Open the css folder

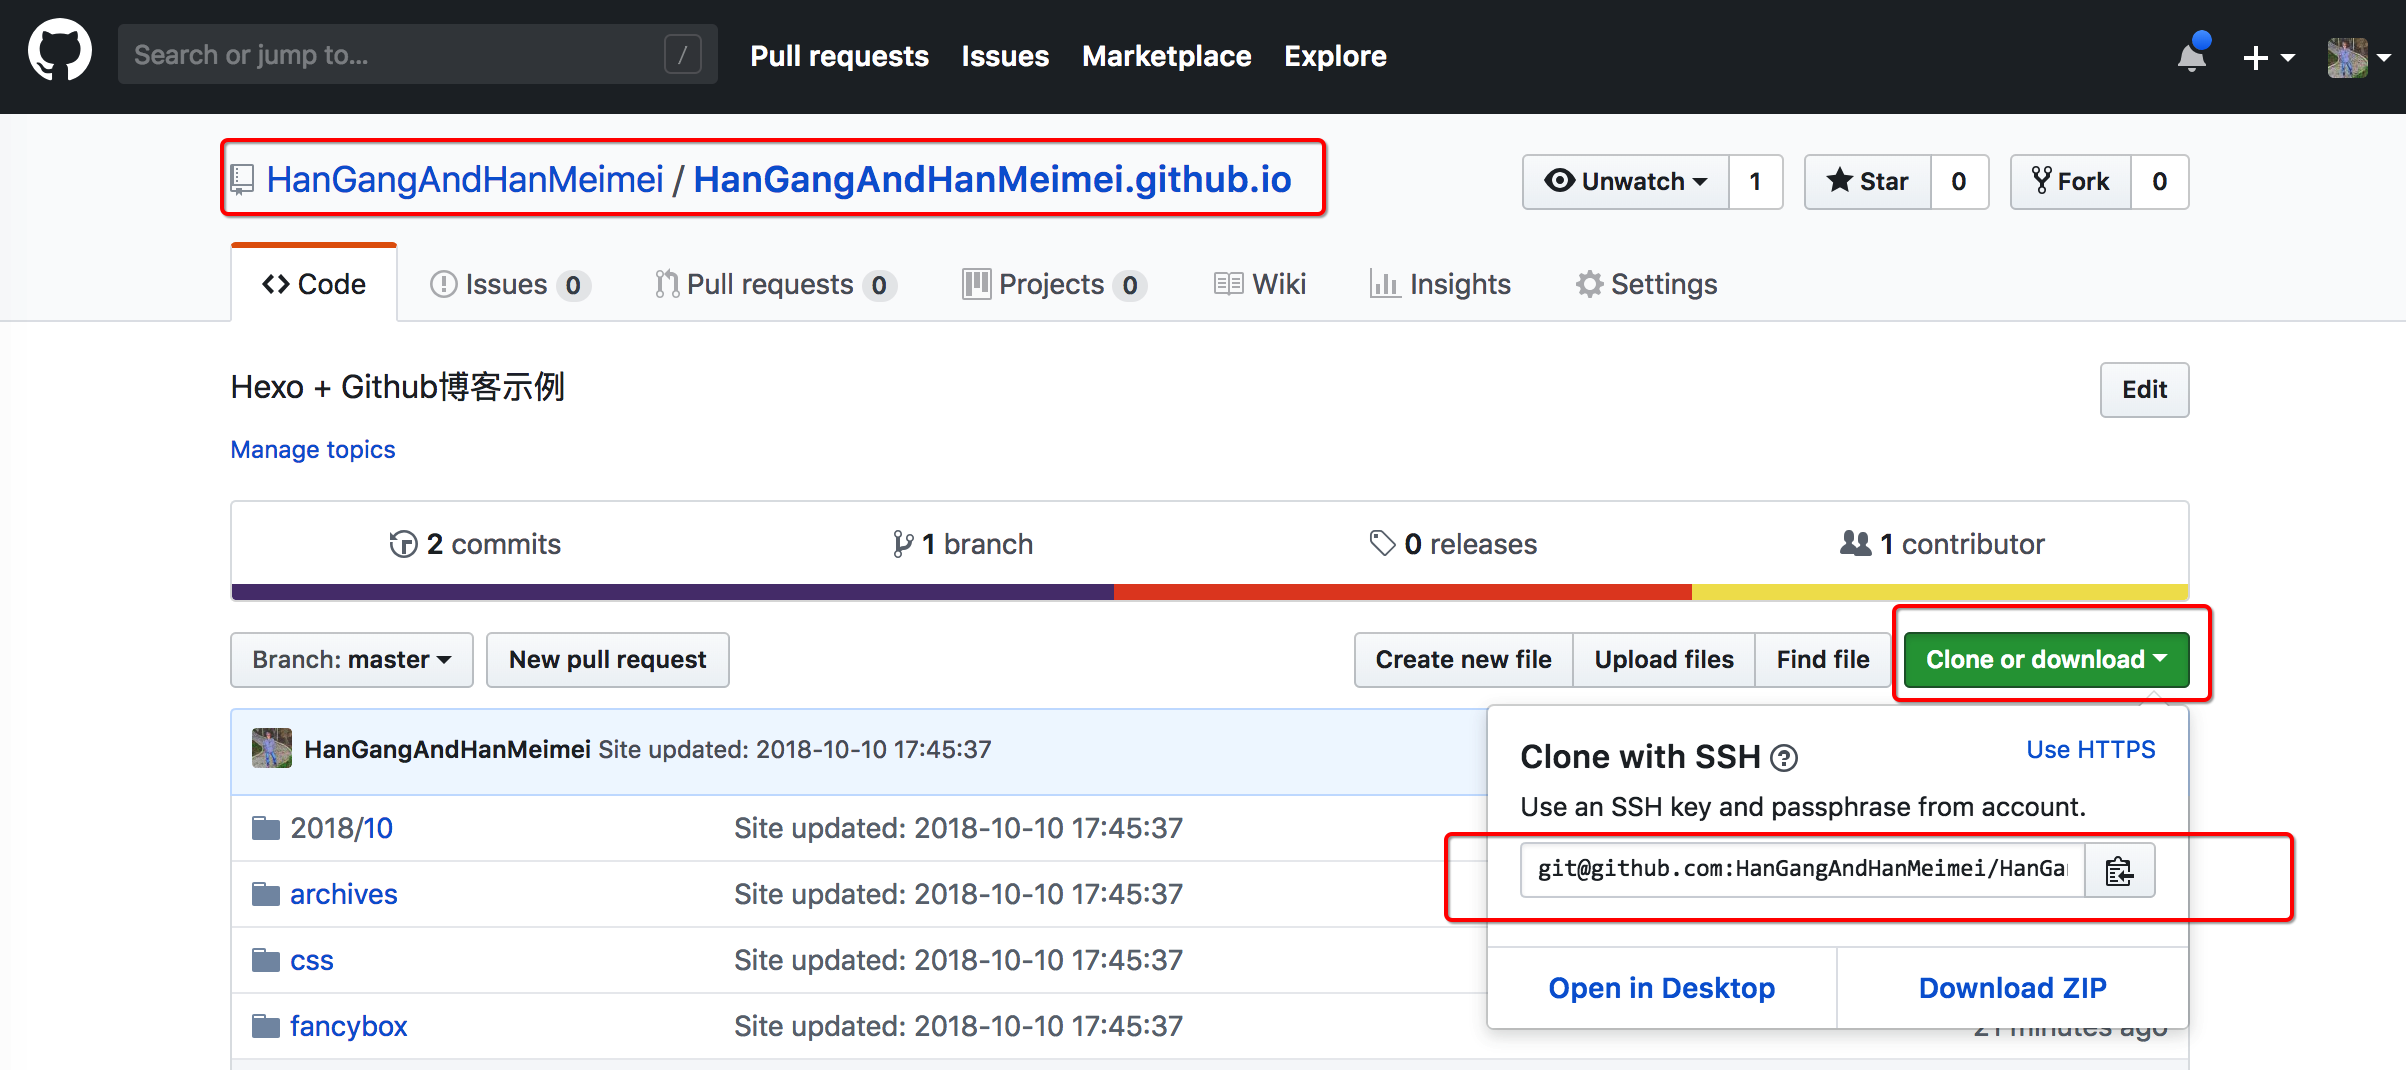tap(311, 960)
